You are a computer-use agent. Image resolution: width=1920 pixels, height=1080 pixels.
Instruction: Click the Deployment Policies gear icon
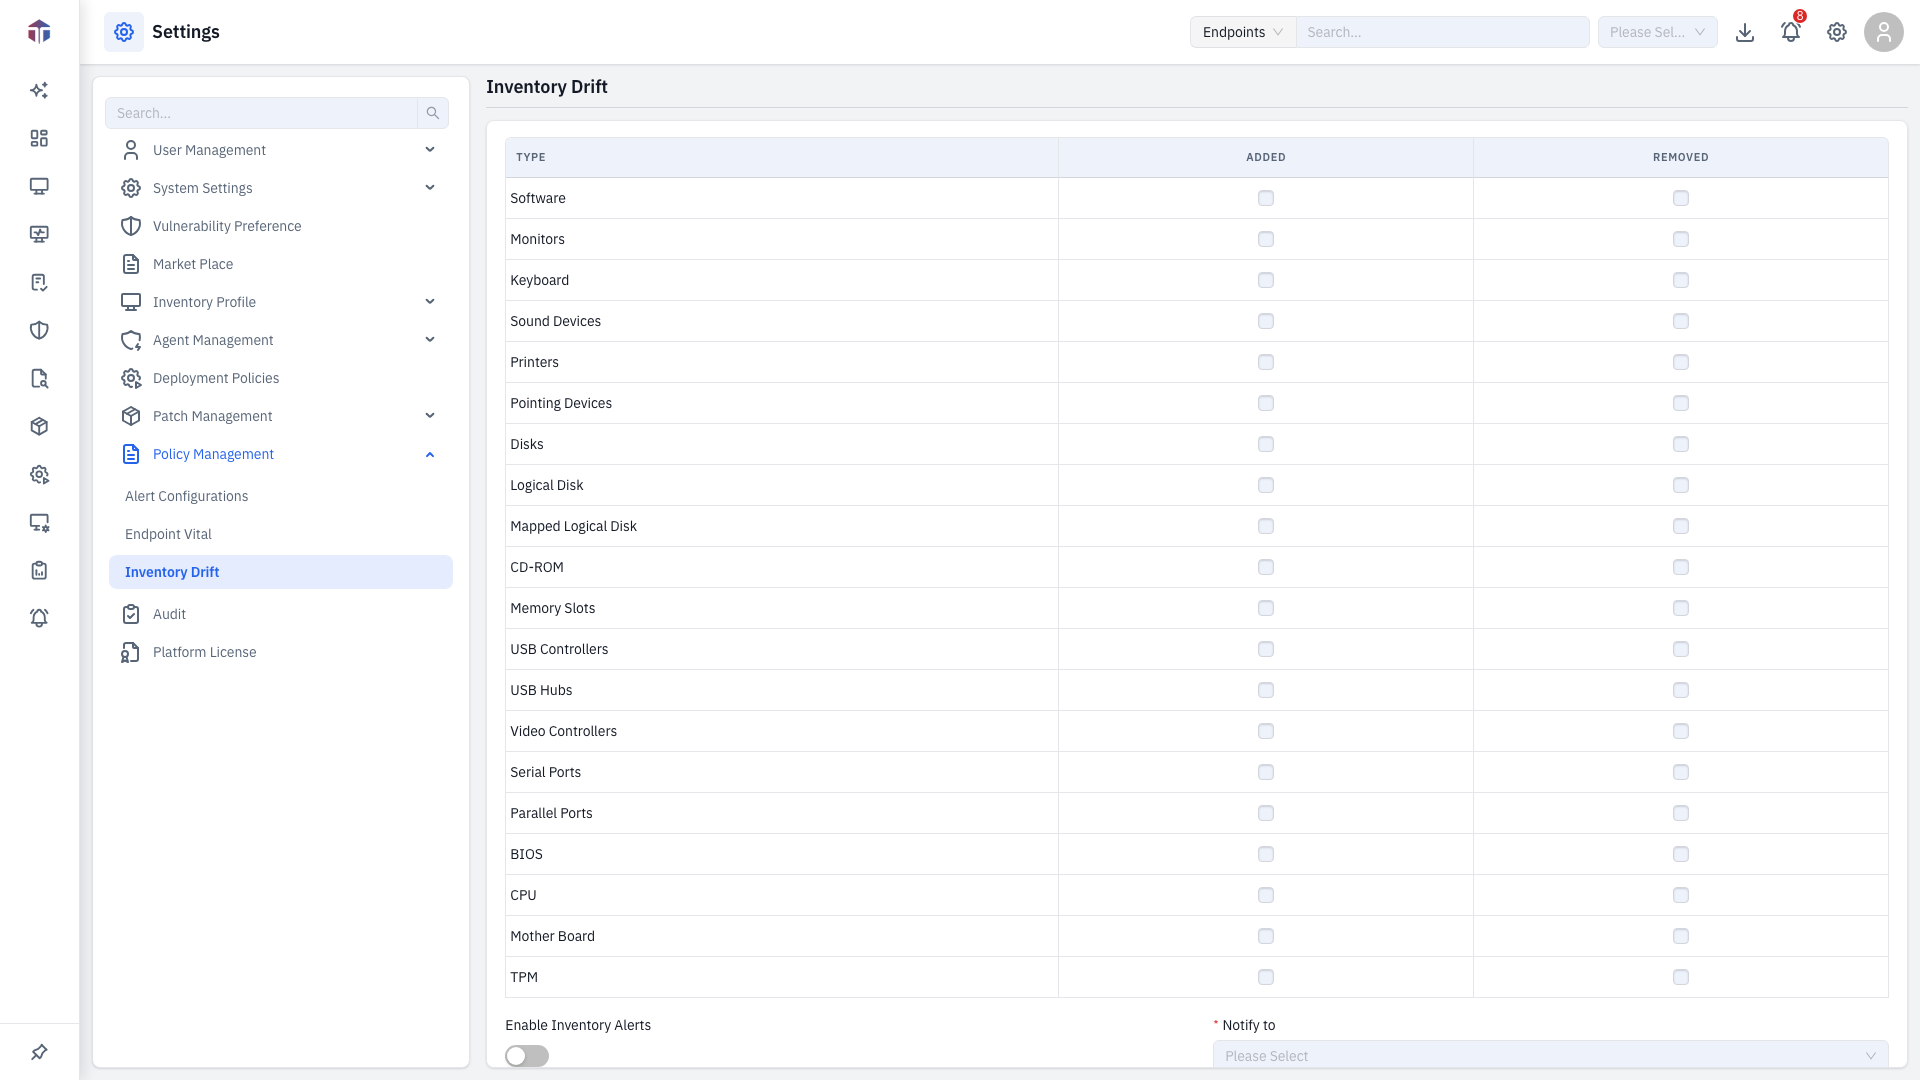pos(131,378)
